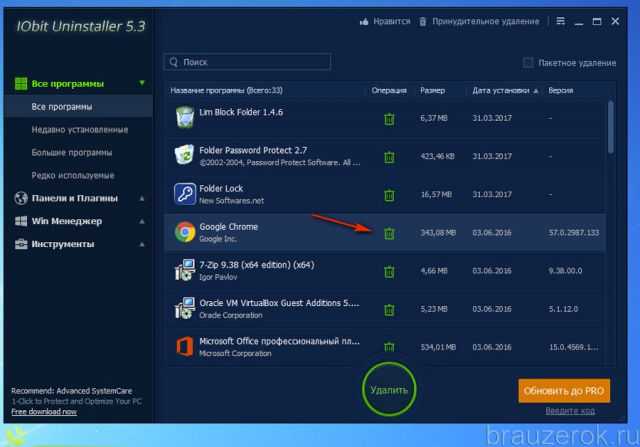
Task: Sort by the Размер column header
Action: point(432,91)
